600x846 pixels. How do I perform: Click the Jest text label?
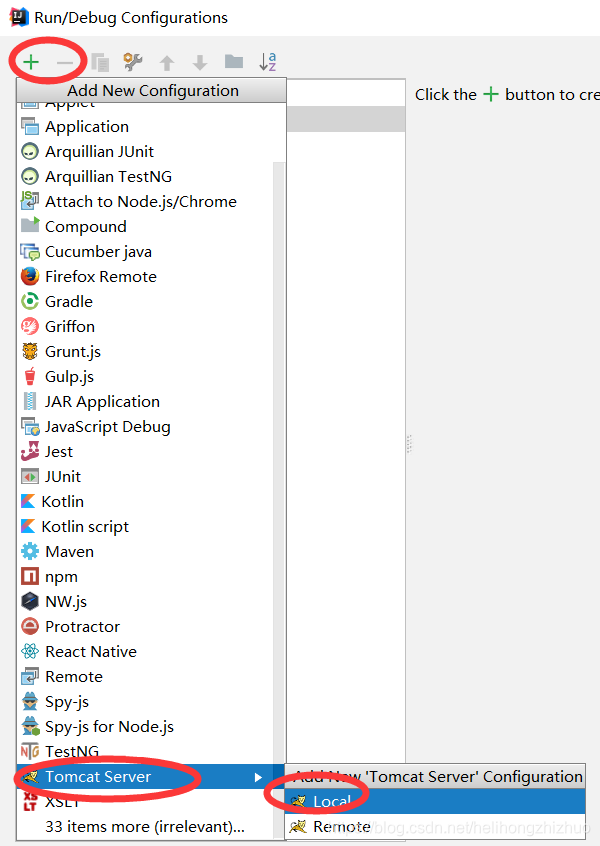point(59,451)
